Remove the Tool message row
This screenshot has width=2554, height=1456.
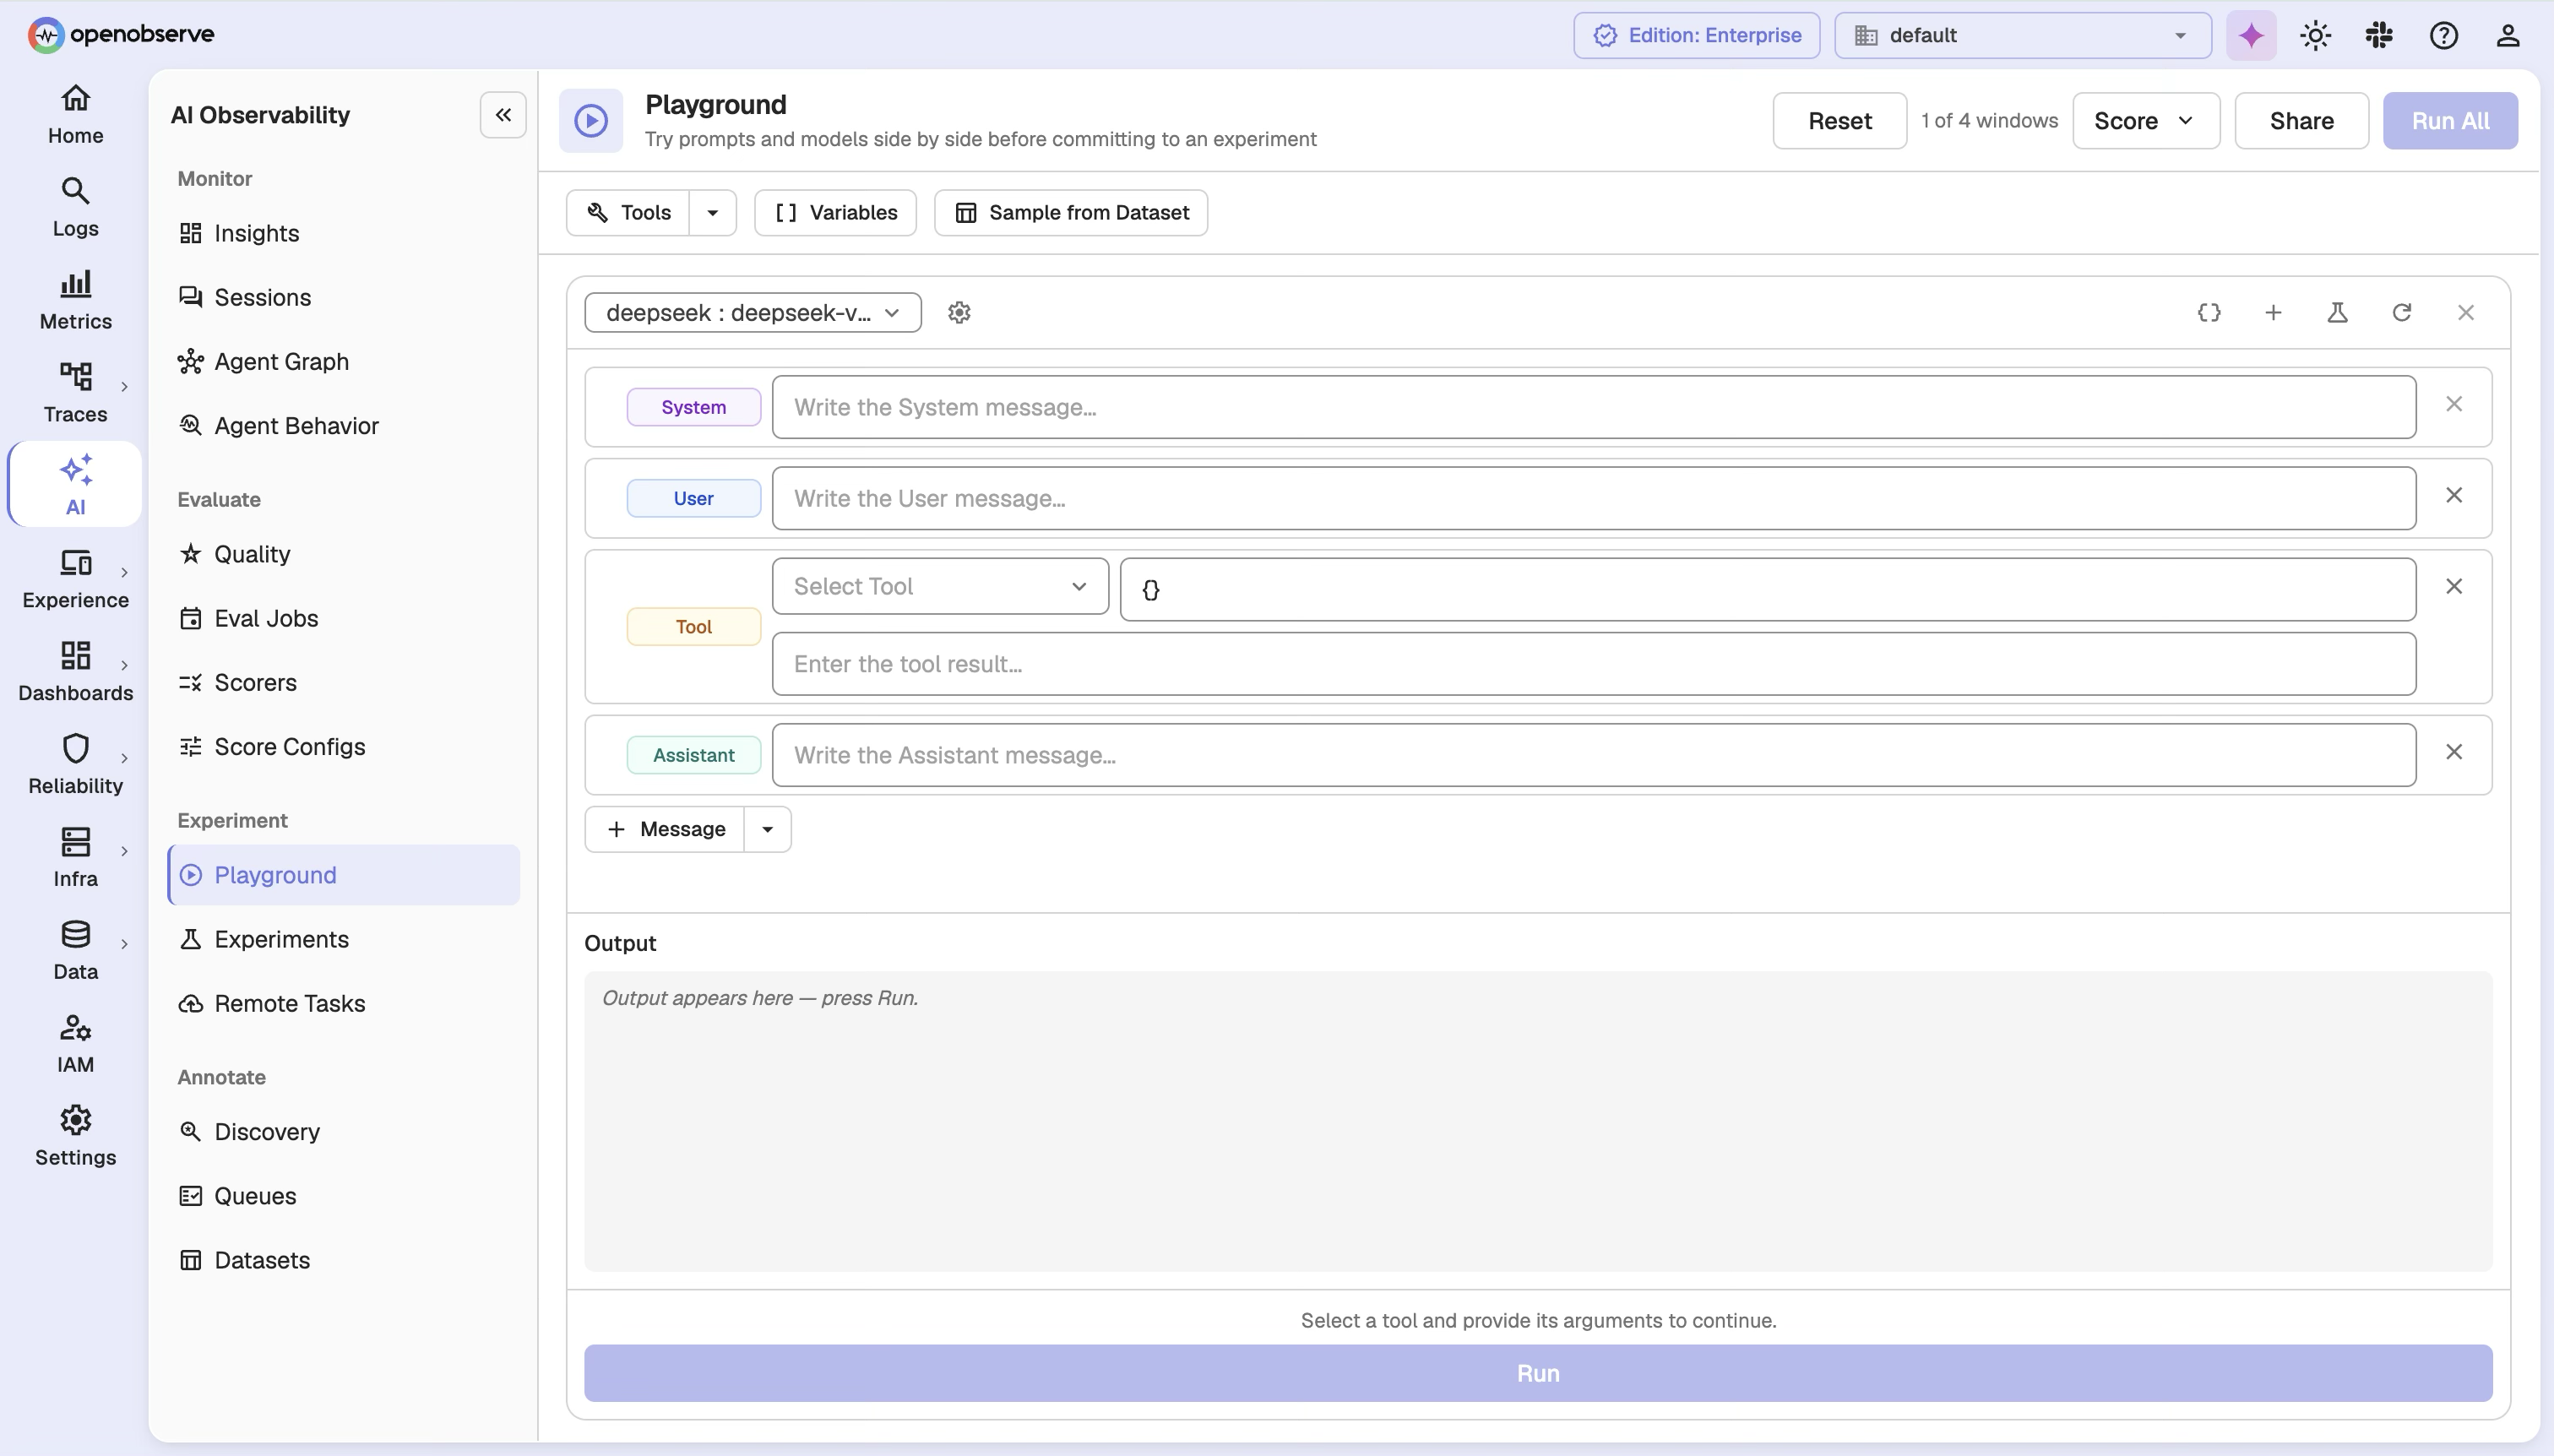2454,586
